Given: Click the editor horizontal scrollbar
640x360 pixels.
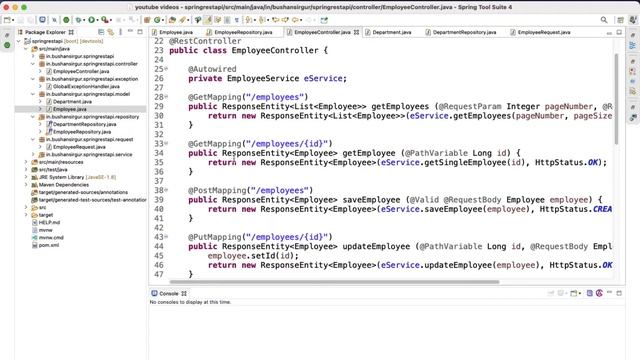Looking at the screenshot, I should (x=334, y=282).
